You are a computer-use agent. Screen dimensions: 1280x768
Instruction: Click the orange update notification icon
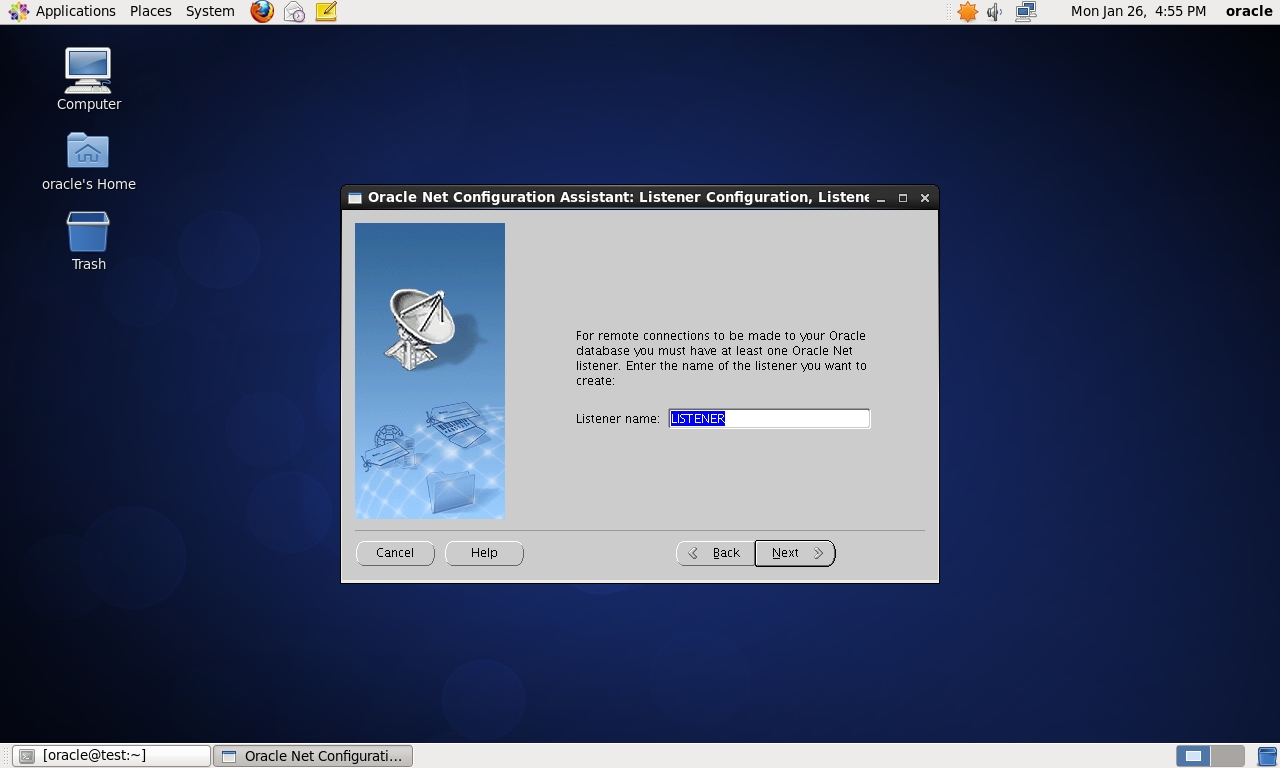point(967,12)
